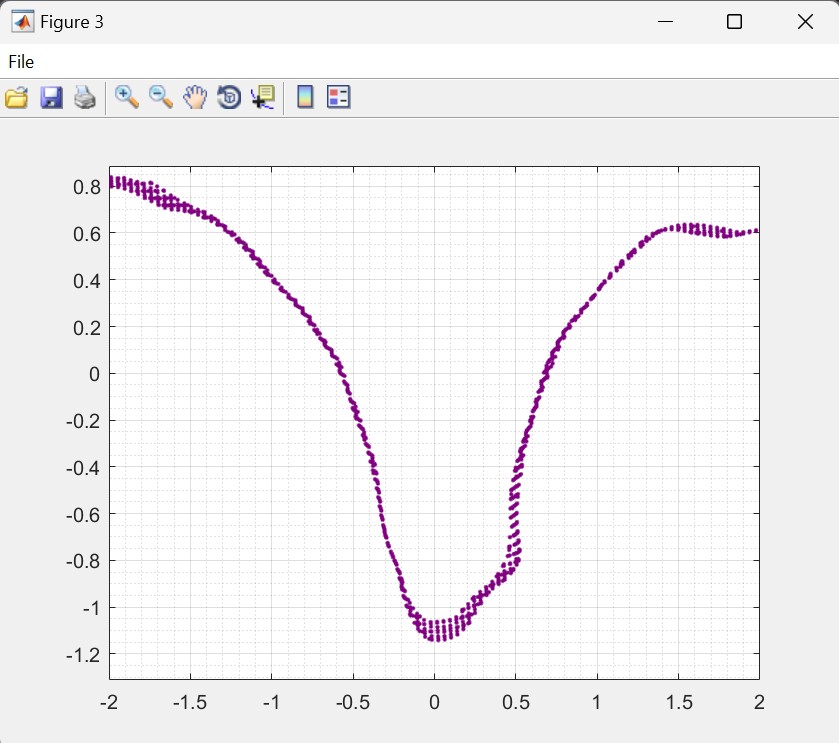Save the figure with the floppy disk icon

pos(51,97)
